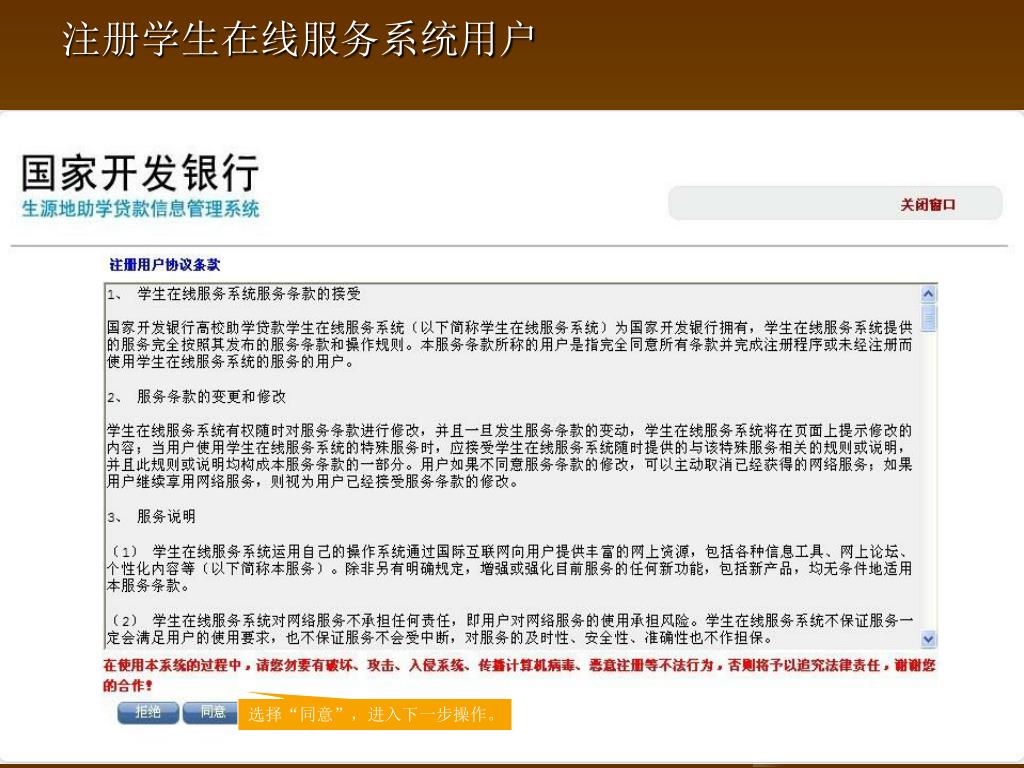Click sub-clause (2) about 网络服务不承担责任

[x=509, y=629]
